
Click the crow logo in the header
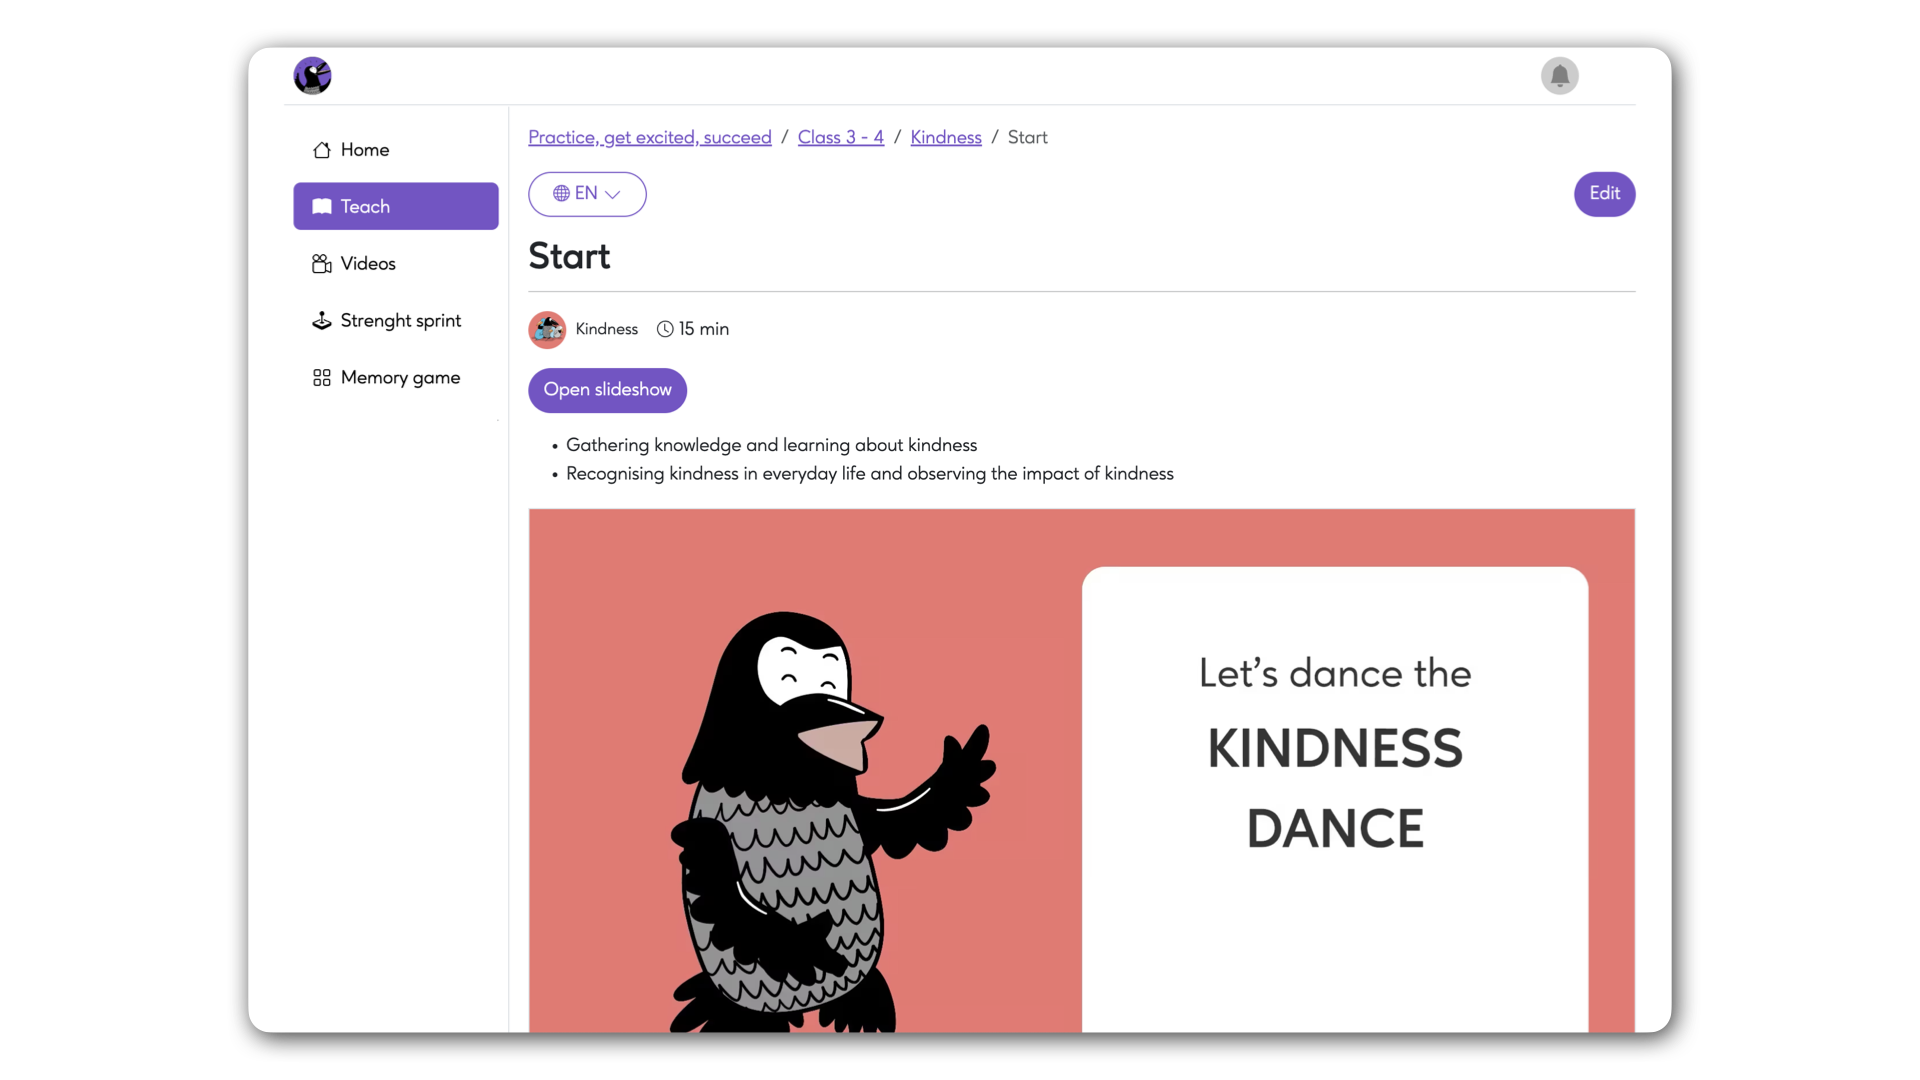coord(312,76)
